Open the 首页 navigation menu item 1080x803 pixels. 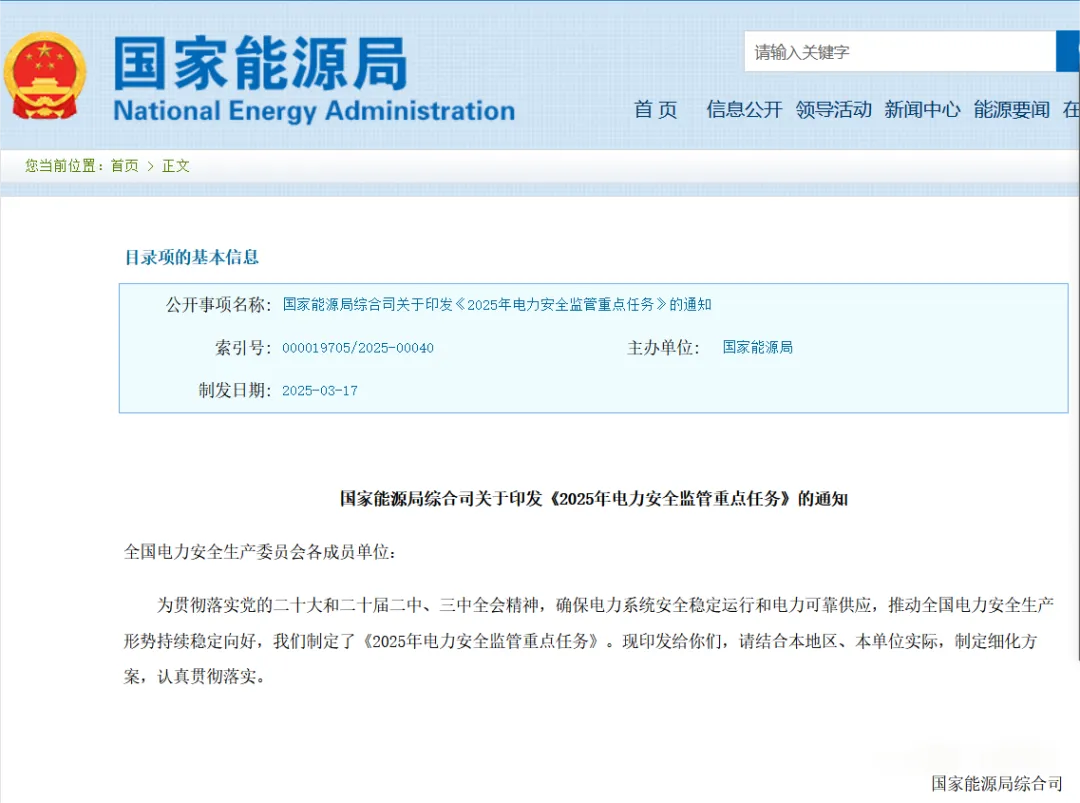pos(655,110)
